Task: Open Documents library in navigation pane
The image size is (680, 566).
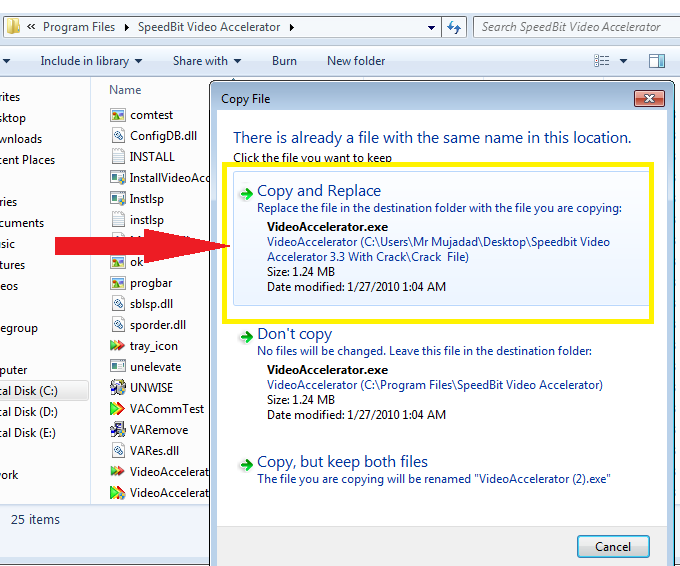Action: click(22, 223)
